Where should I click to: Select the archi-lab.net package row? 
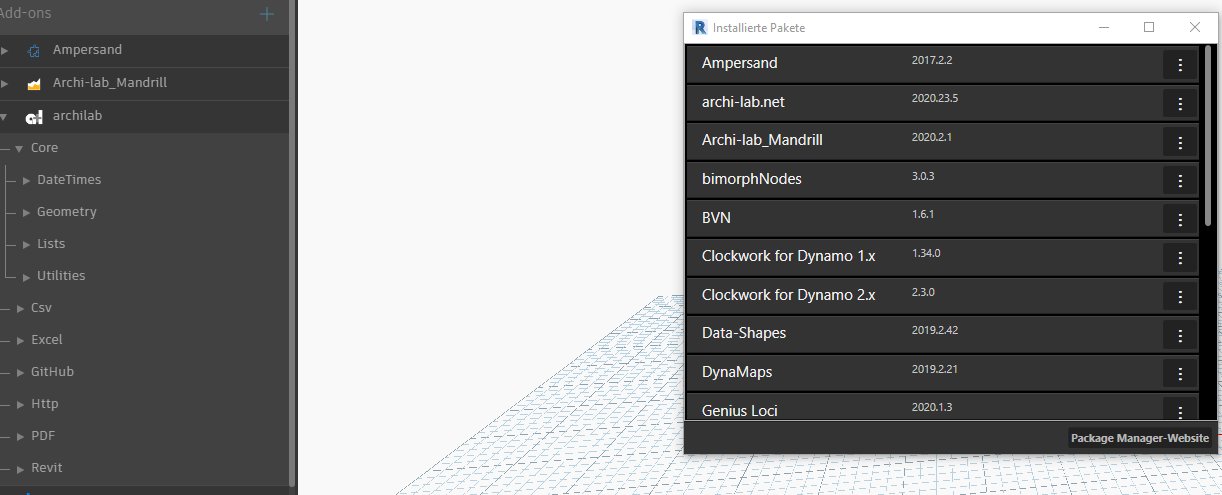tap(943, 103)
